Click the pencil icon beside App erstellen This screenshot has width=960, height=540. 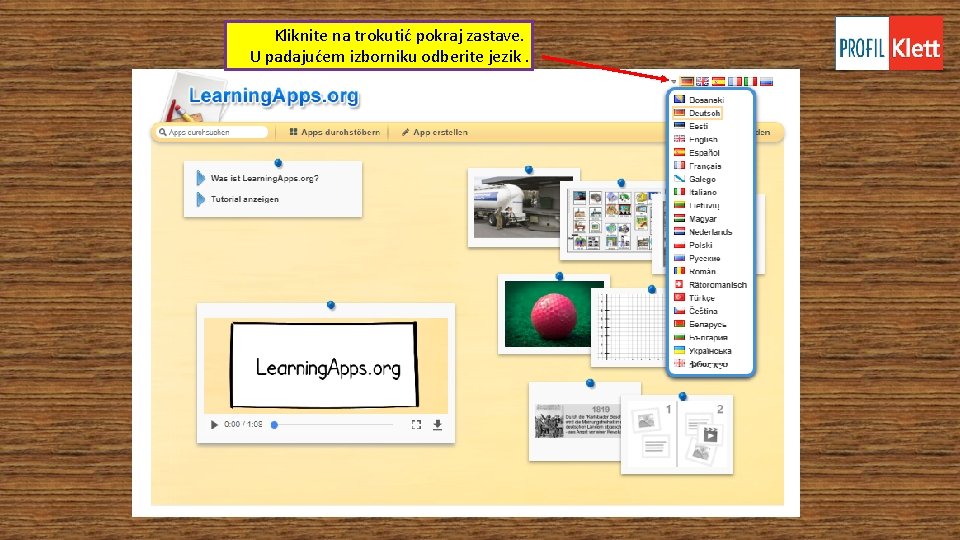point(405,132)
